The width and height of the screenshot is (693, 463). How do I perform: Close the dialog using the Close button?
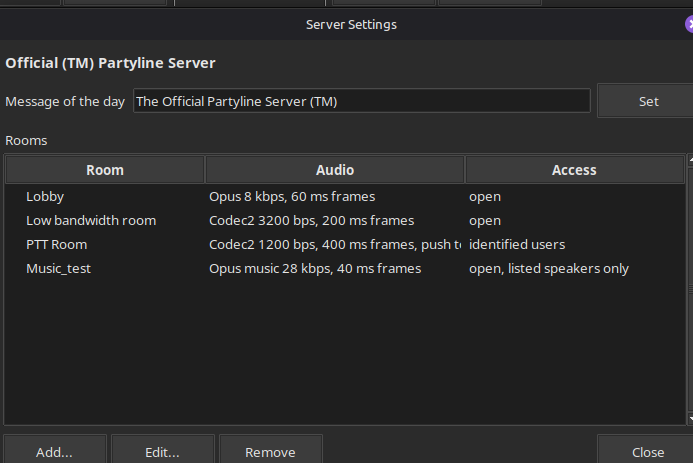point(646,450)
